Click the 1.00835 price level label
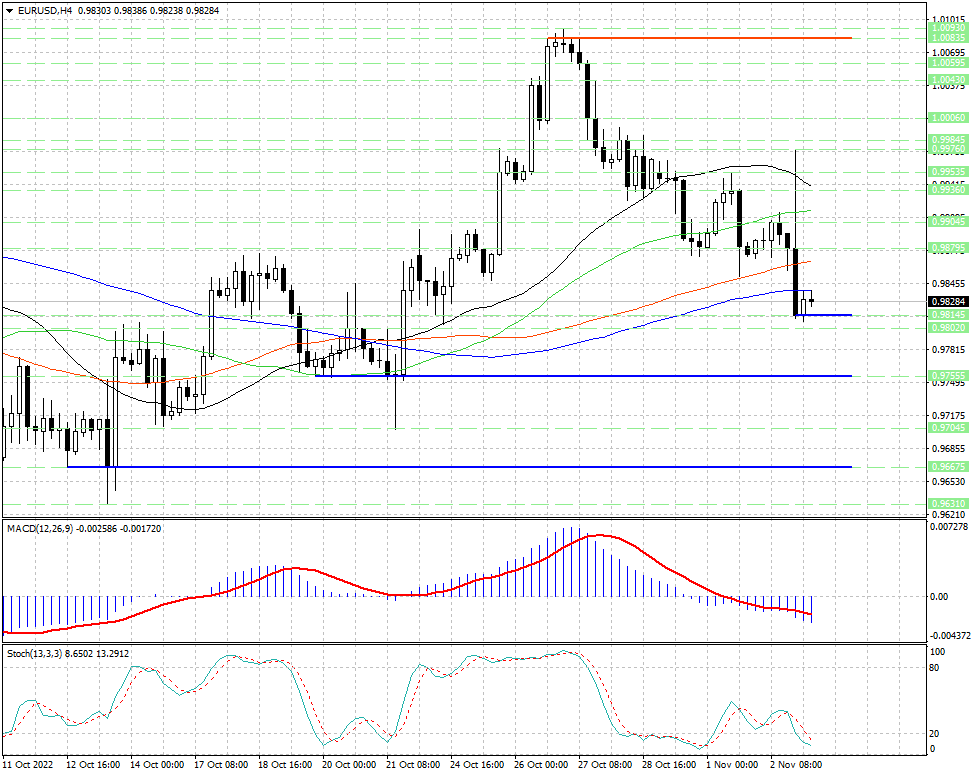The width and height of the screenshot is (972, 776). pyautogui.click(x=948, y=38)
